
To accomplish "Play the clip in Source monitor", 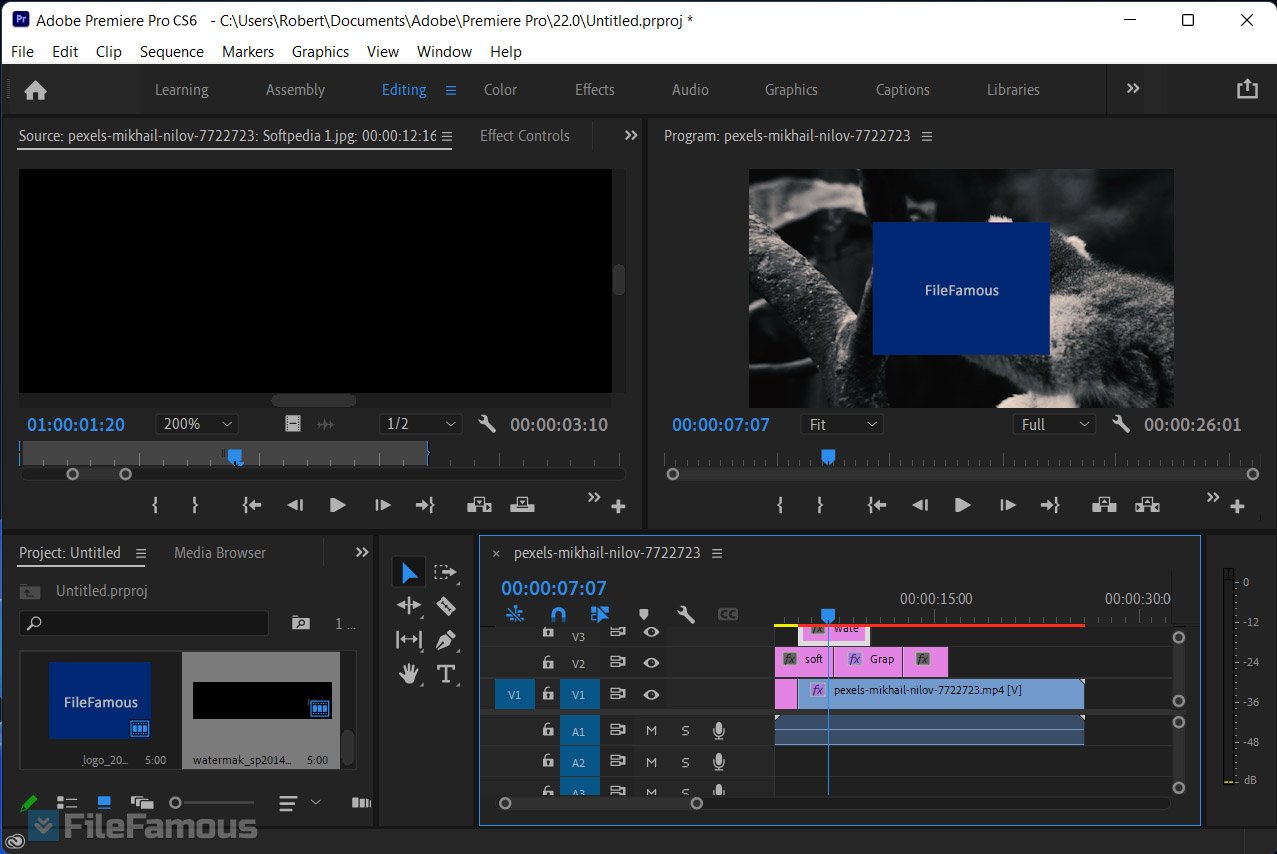I will (337, 505).
